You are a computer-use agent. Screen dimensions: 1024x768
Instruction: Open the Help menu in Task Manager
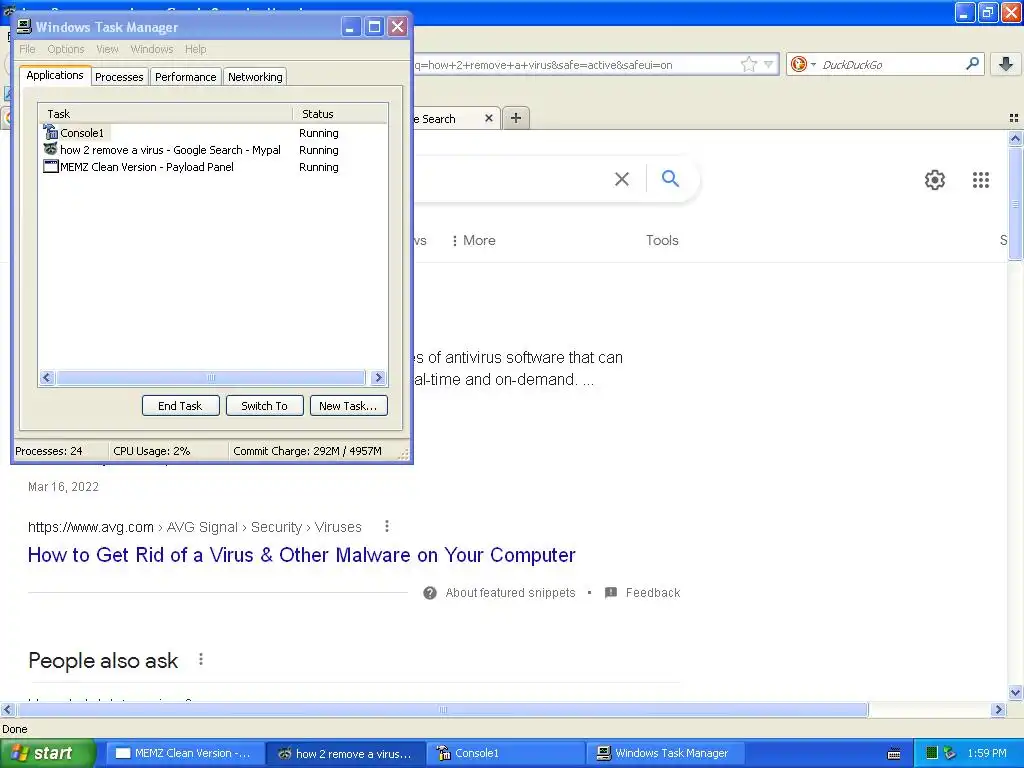click(x=195, y=49)
